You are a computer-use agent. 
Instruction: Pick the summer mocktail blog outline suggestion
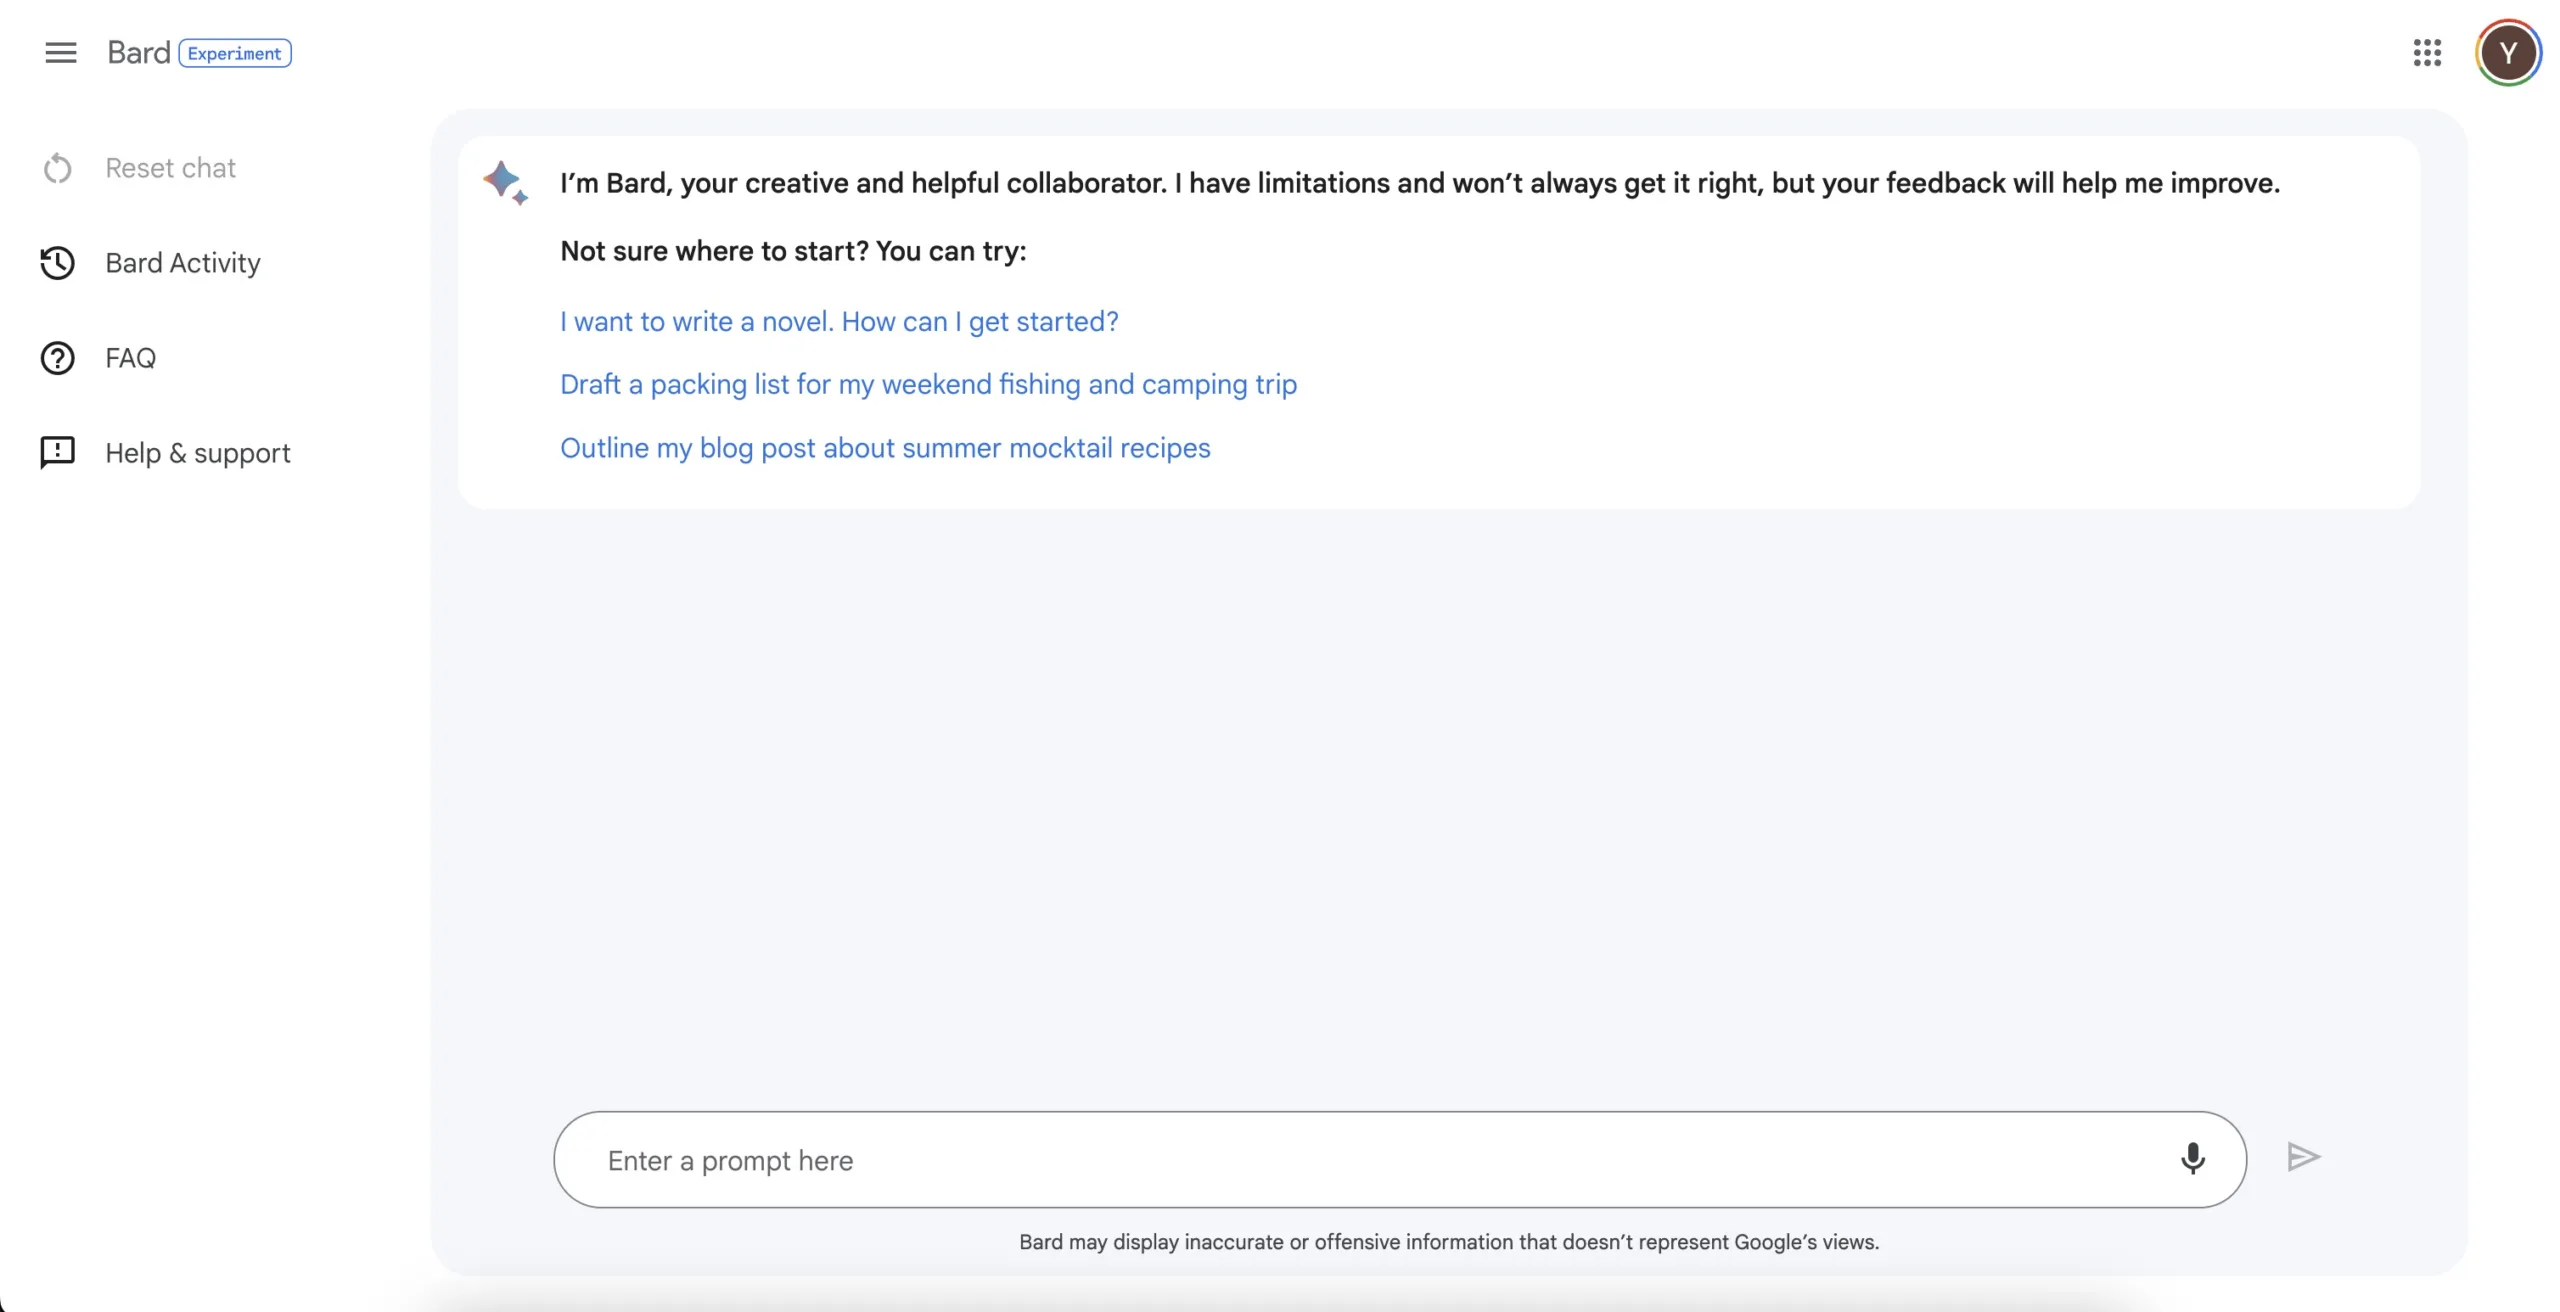(x=884, y=448)
